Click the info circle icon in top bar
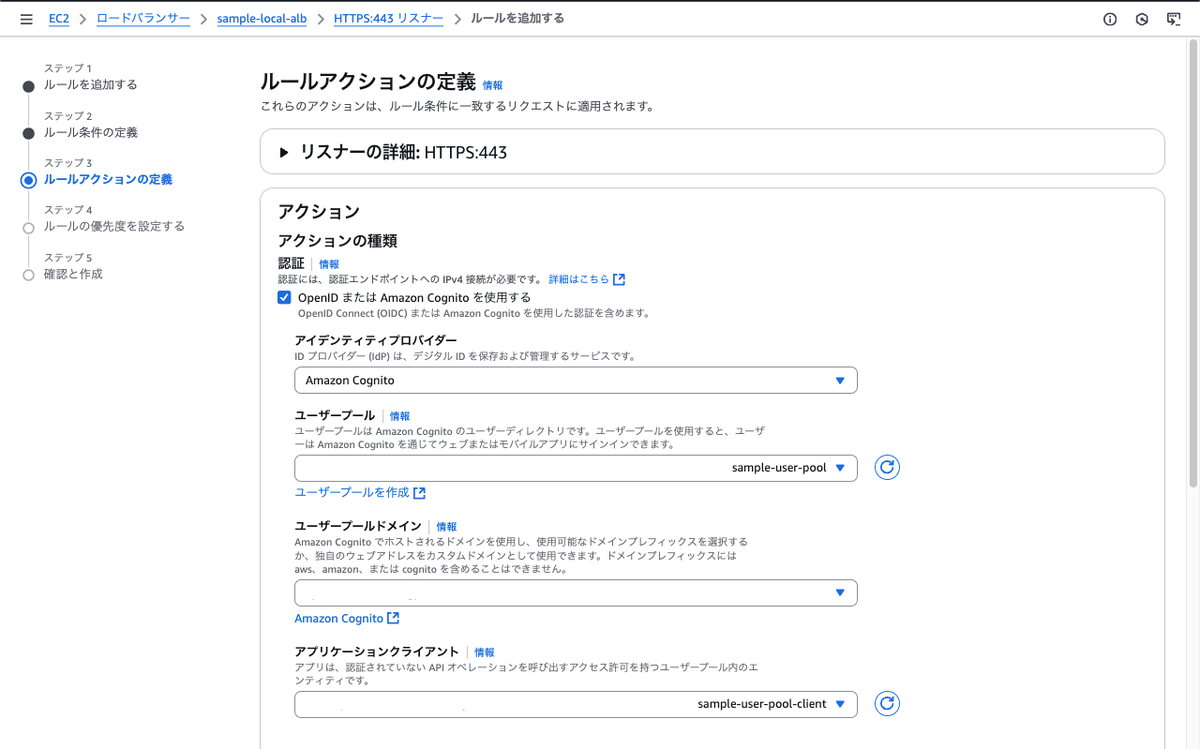The width and height of the screenshot is (1200, 749). pyautogui.click(x=1110, y=19)
